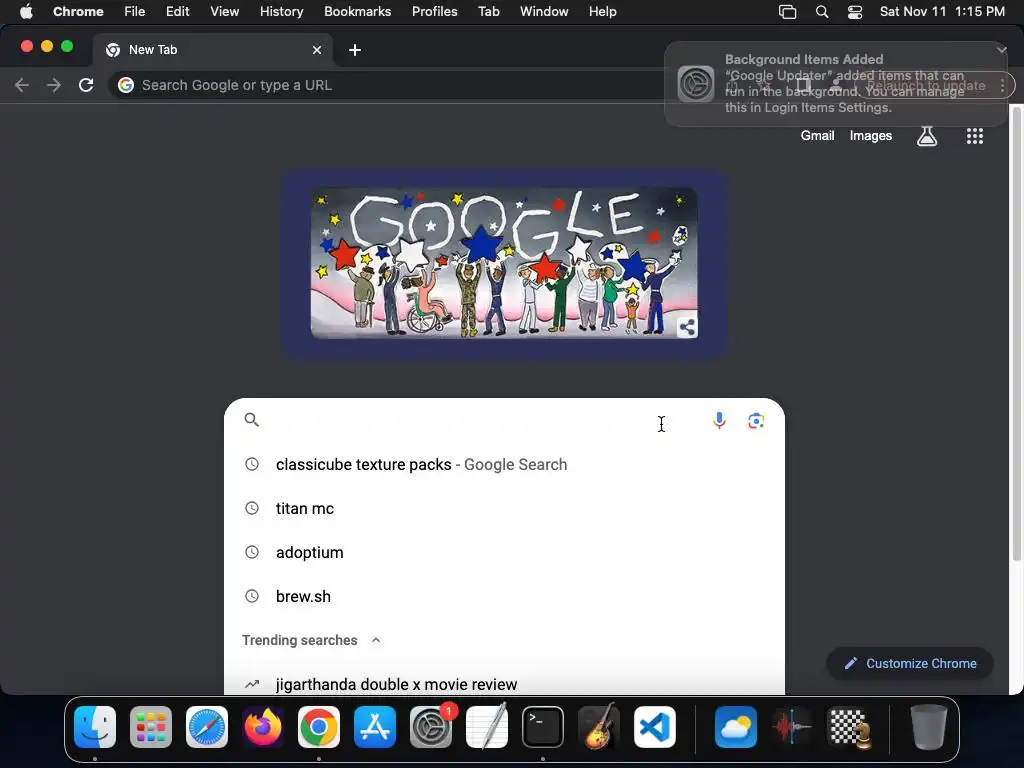Close the New Tab tab
1024x768 pixels.
pos(317,50)
